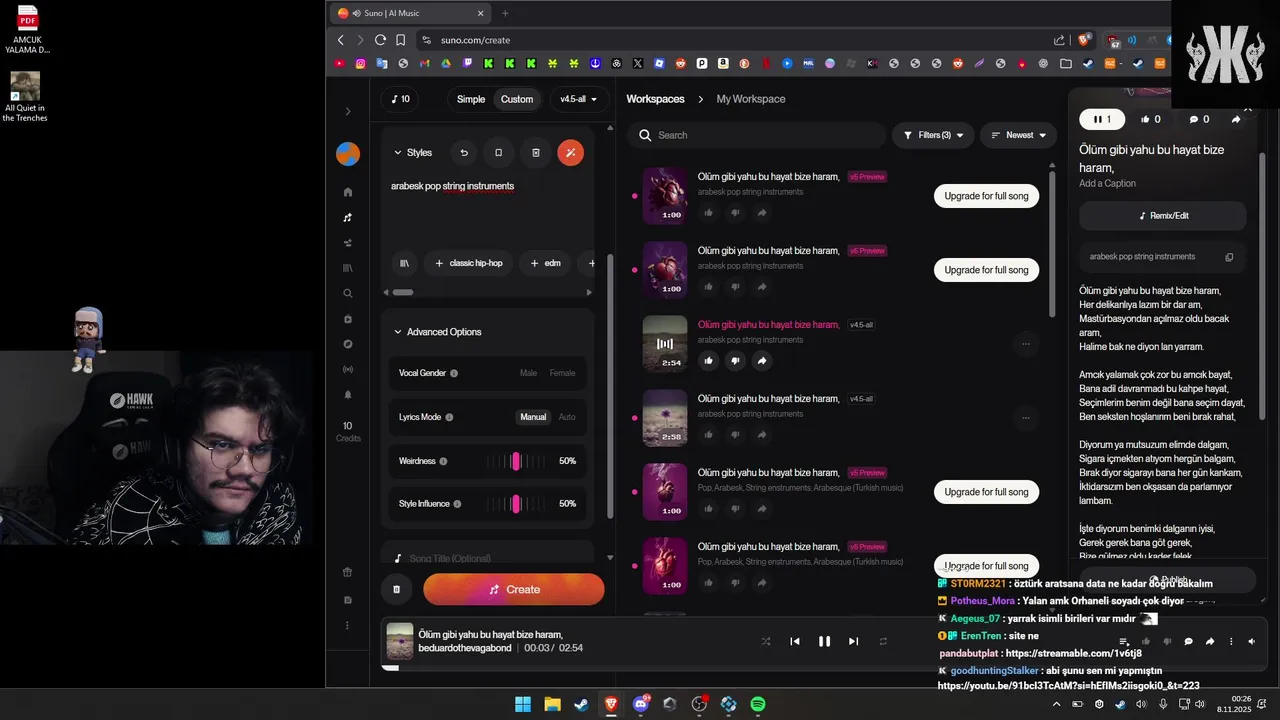This screenshot has height=720, width=1280.
Task: Open a new browser tab
Action: (505, 13)
